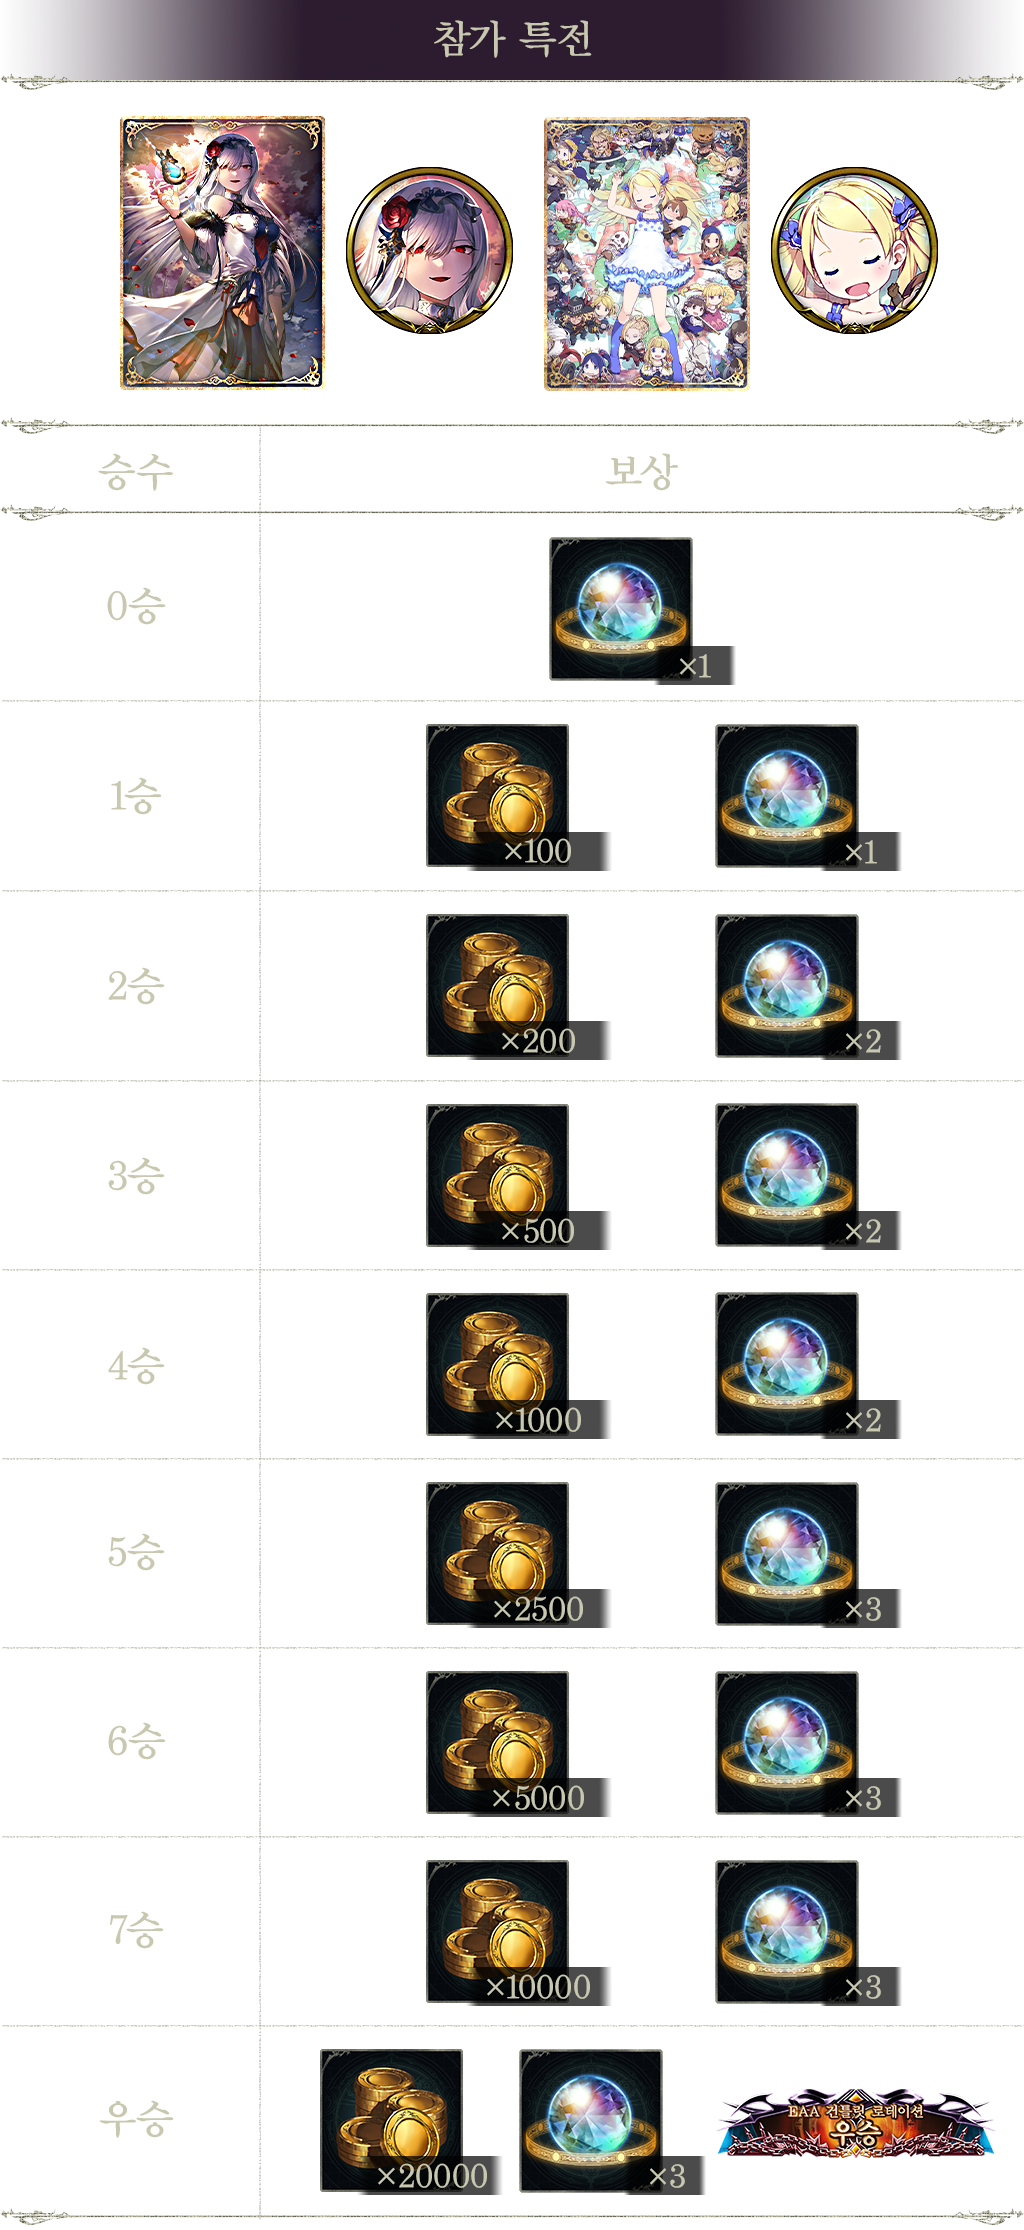Image resolution: width=1024 pixels, height=2230 pixels.
Task: Open the chibi crowd card artwork
Action: point(647,253)
